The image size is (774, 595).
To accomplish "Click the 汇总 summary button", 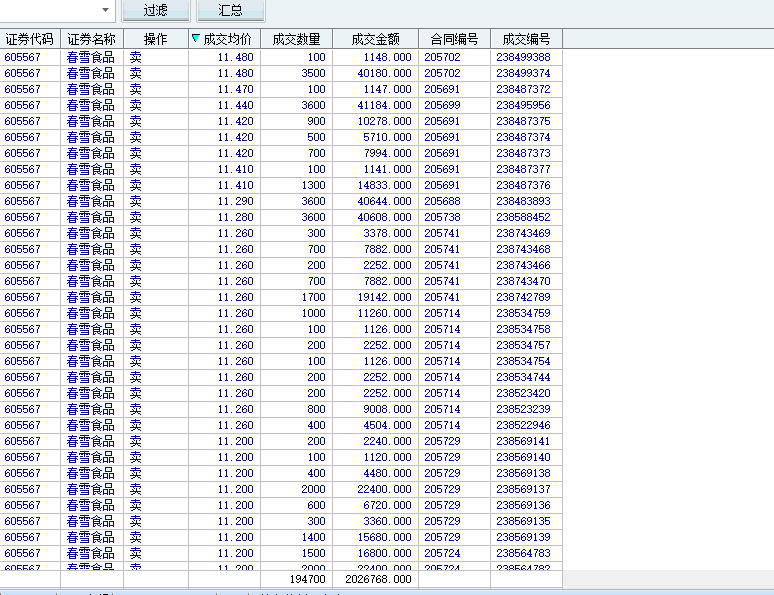I will 231,10.
